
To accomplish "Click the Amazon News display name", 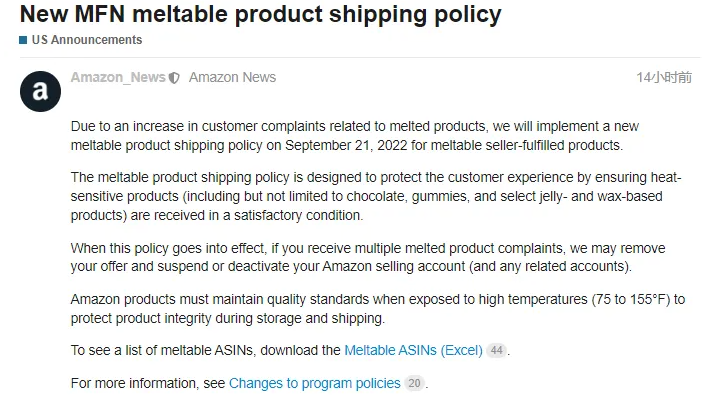I will (232, 77).
